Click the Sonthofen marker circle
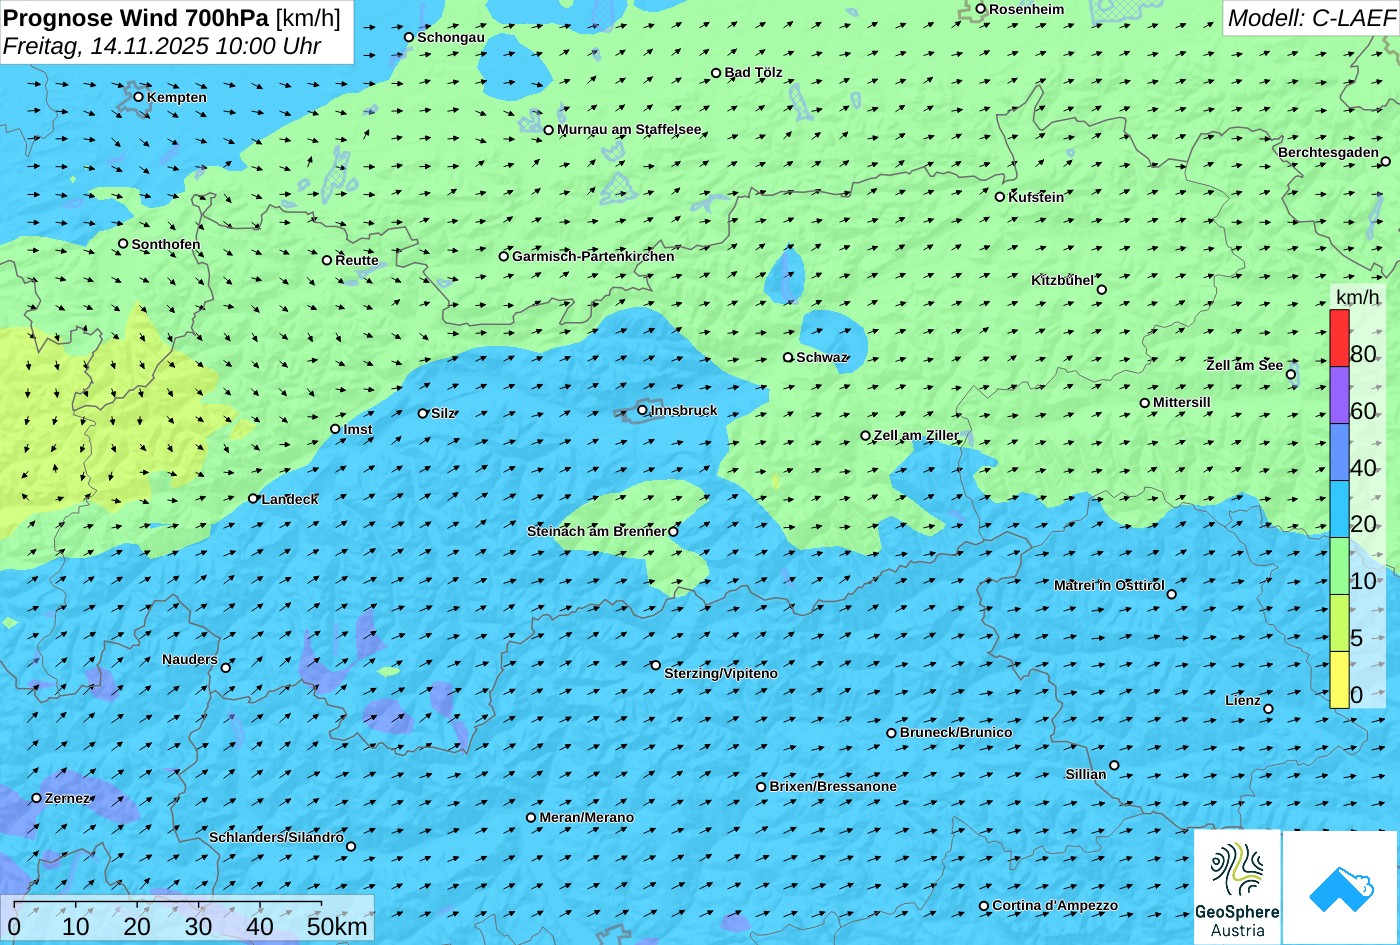 [124, 244]
